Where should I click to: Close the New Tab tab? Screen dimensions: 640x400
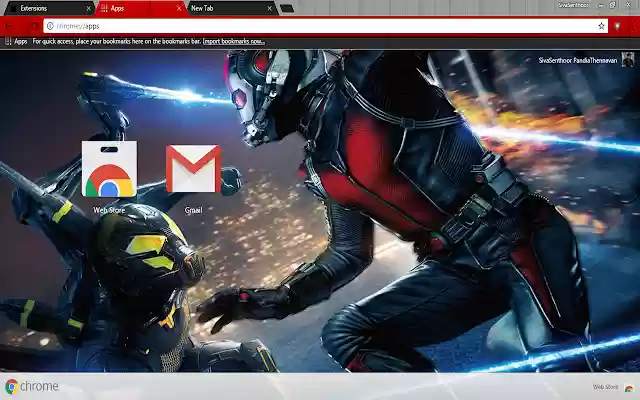tap(269, 8)
